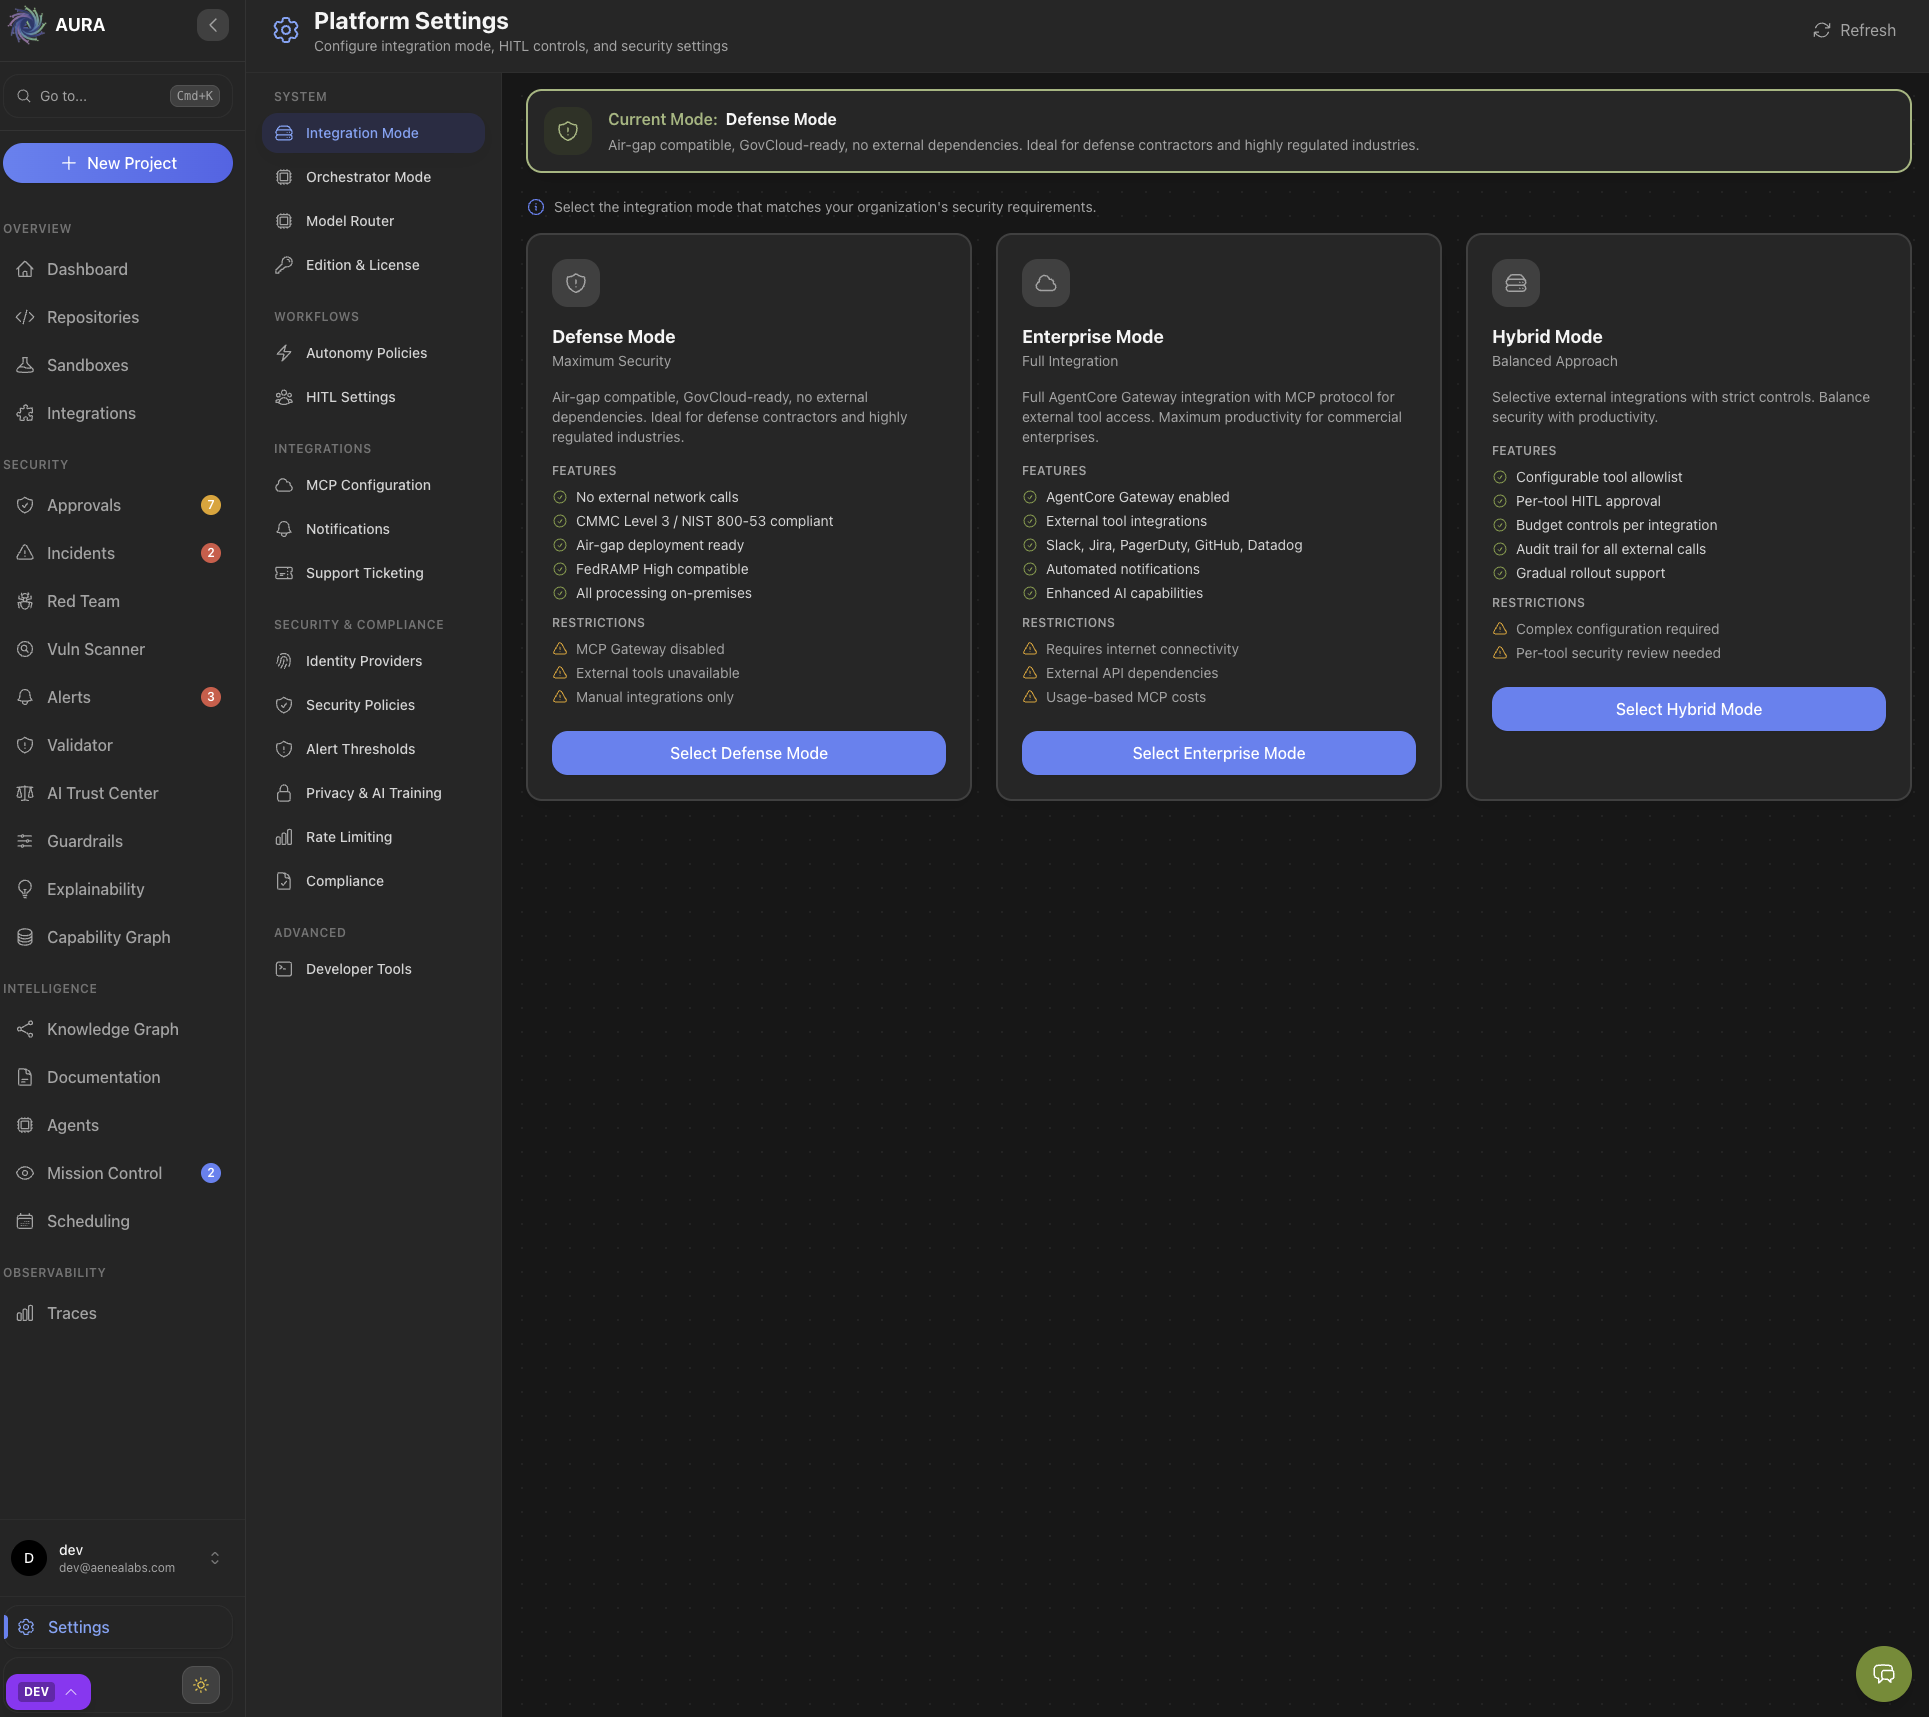This screenshot has width=1929, height=1717.
Task: Click the Vuln Scanner icon
Action: point(25,649)
